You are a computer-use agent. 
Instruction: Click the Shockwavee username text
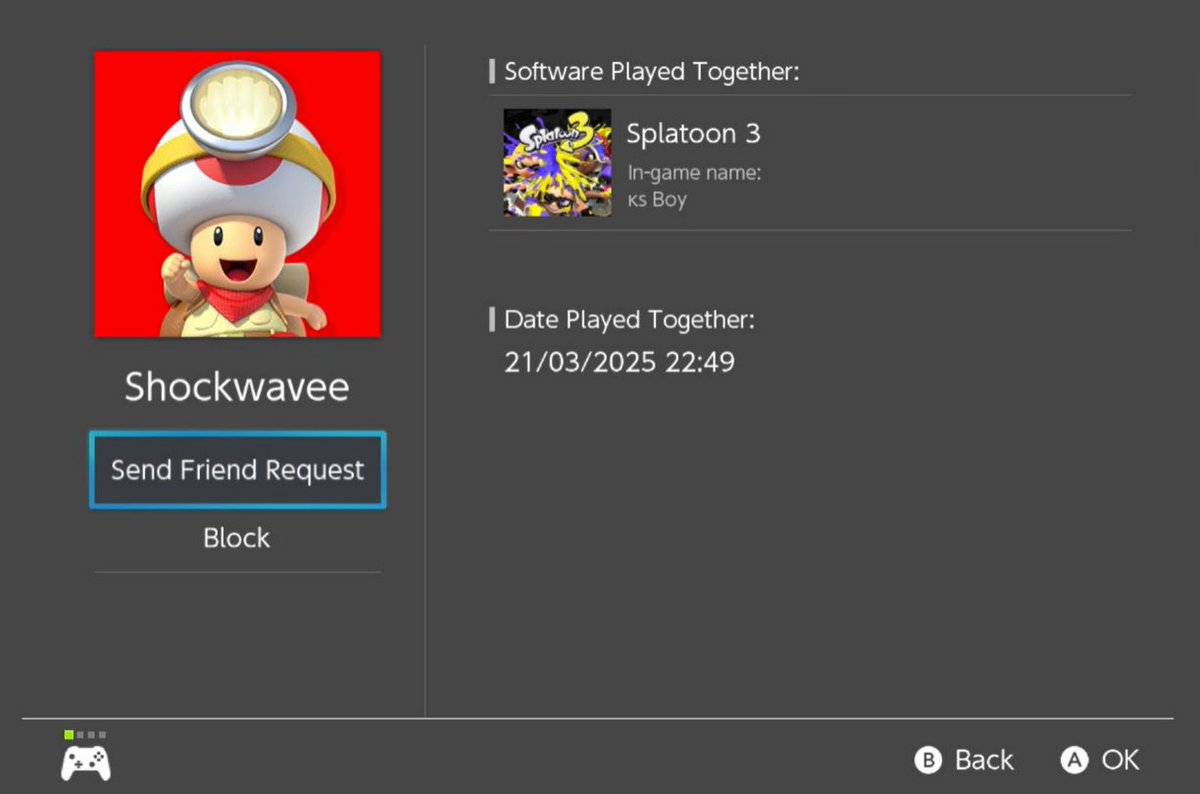[237, 387]
